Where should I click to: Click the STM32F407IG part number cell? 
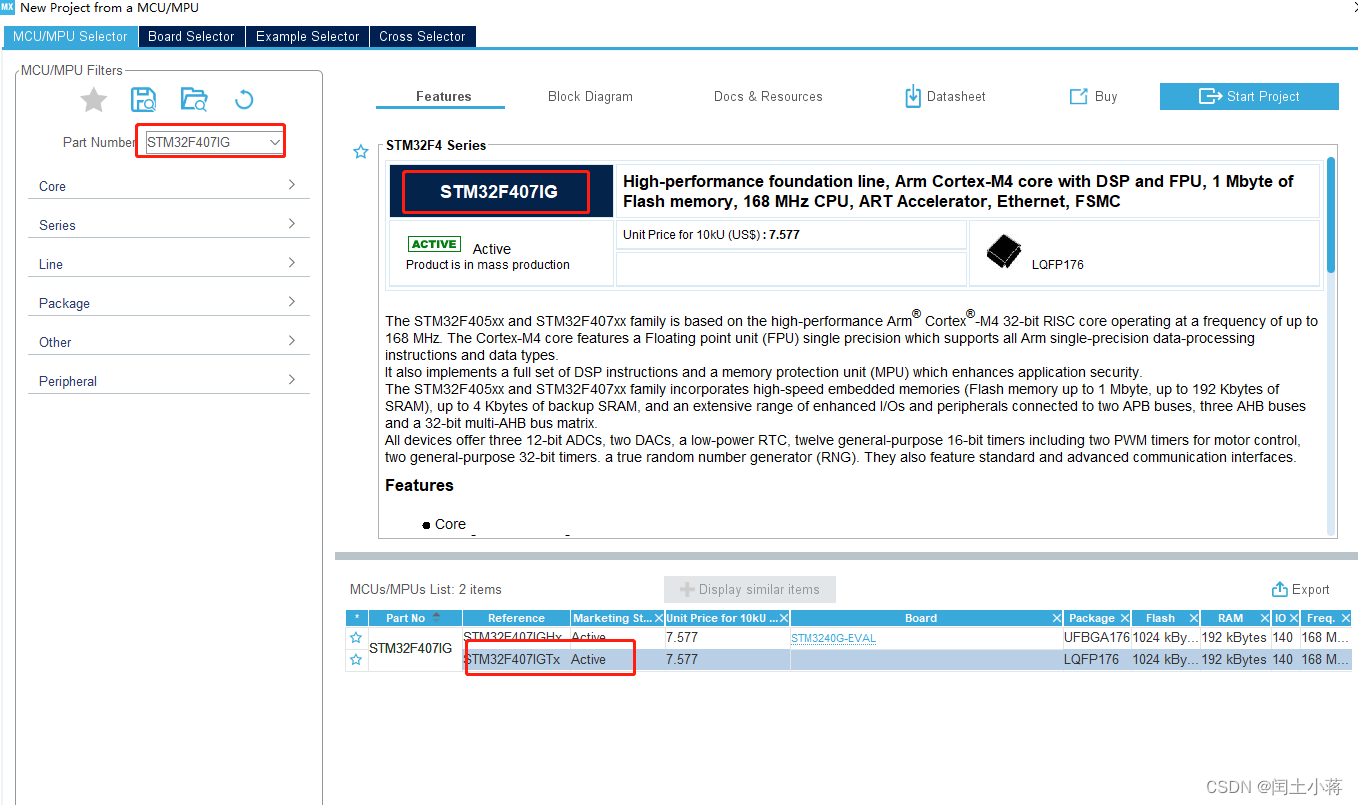pyautogui.click(x=415, y=648)
